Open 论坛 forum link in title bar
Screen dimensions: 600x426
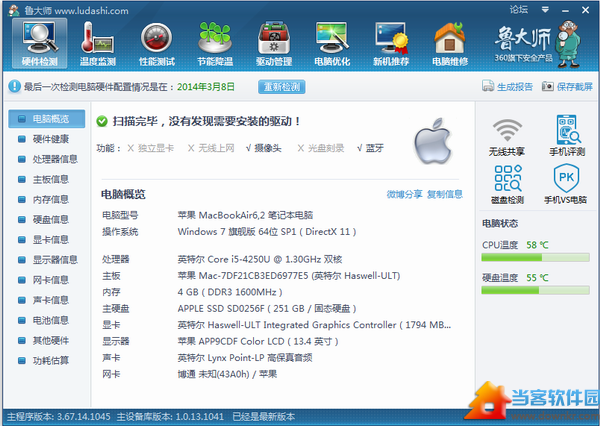click(519, 10)
